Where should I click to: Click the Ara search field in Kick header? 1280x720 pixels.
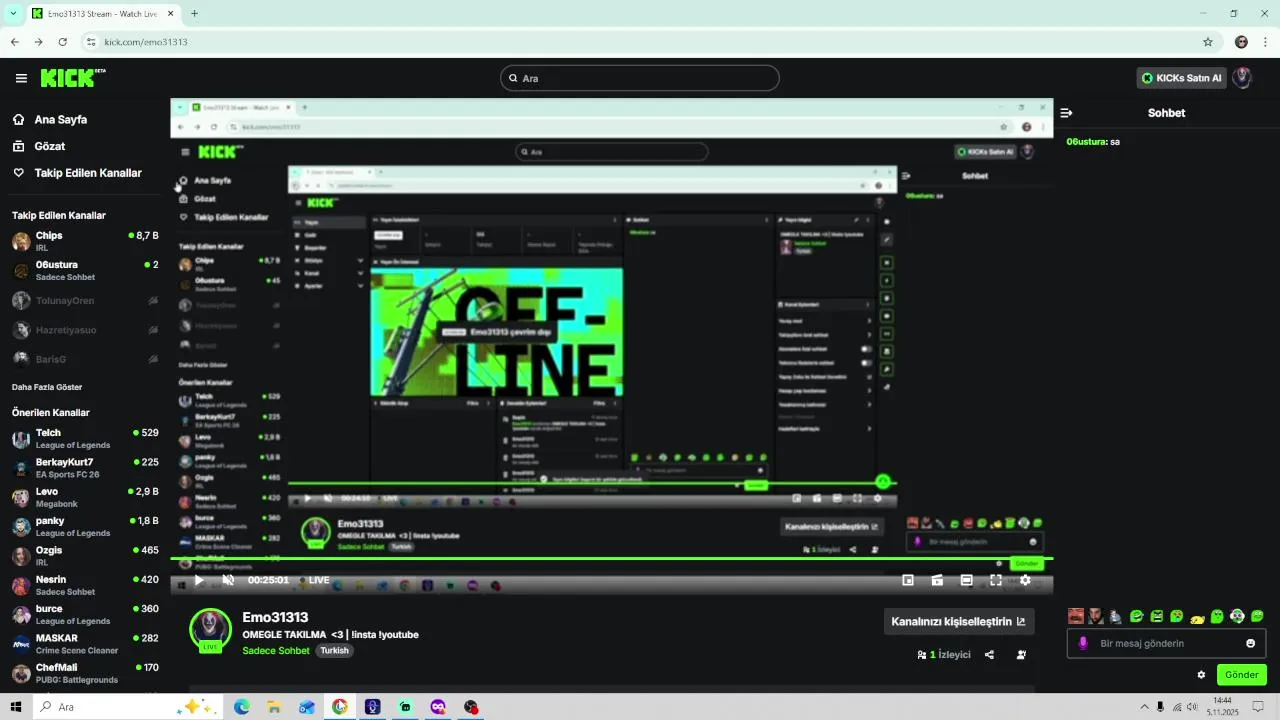coord(640,78)
